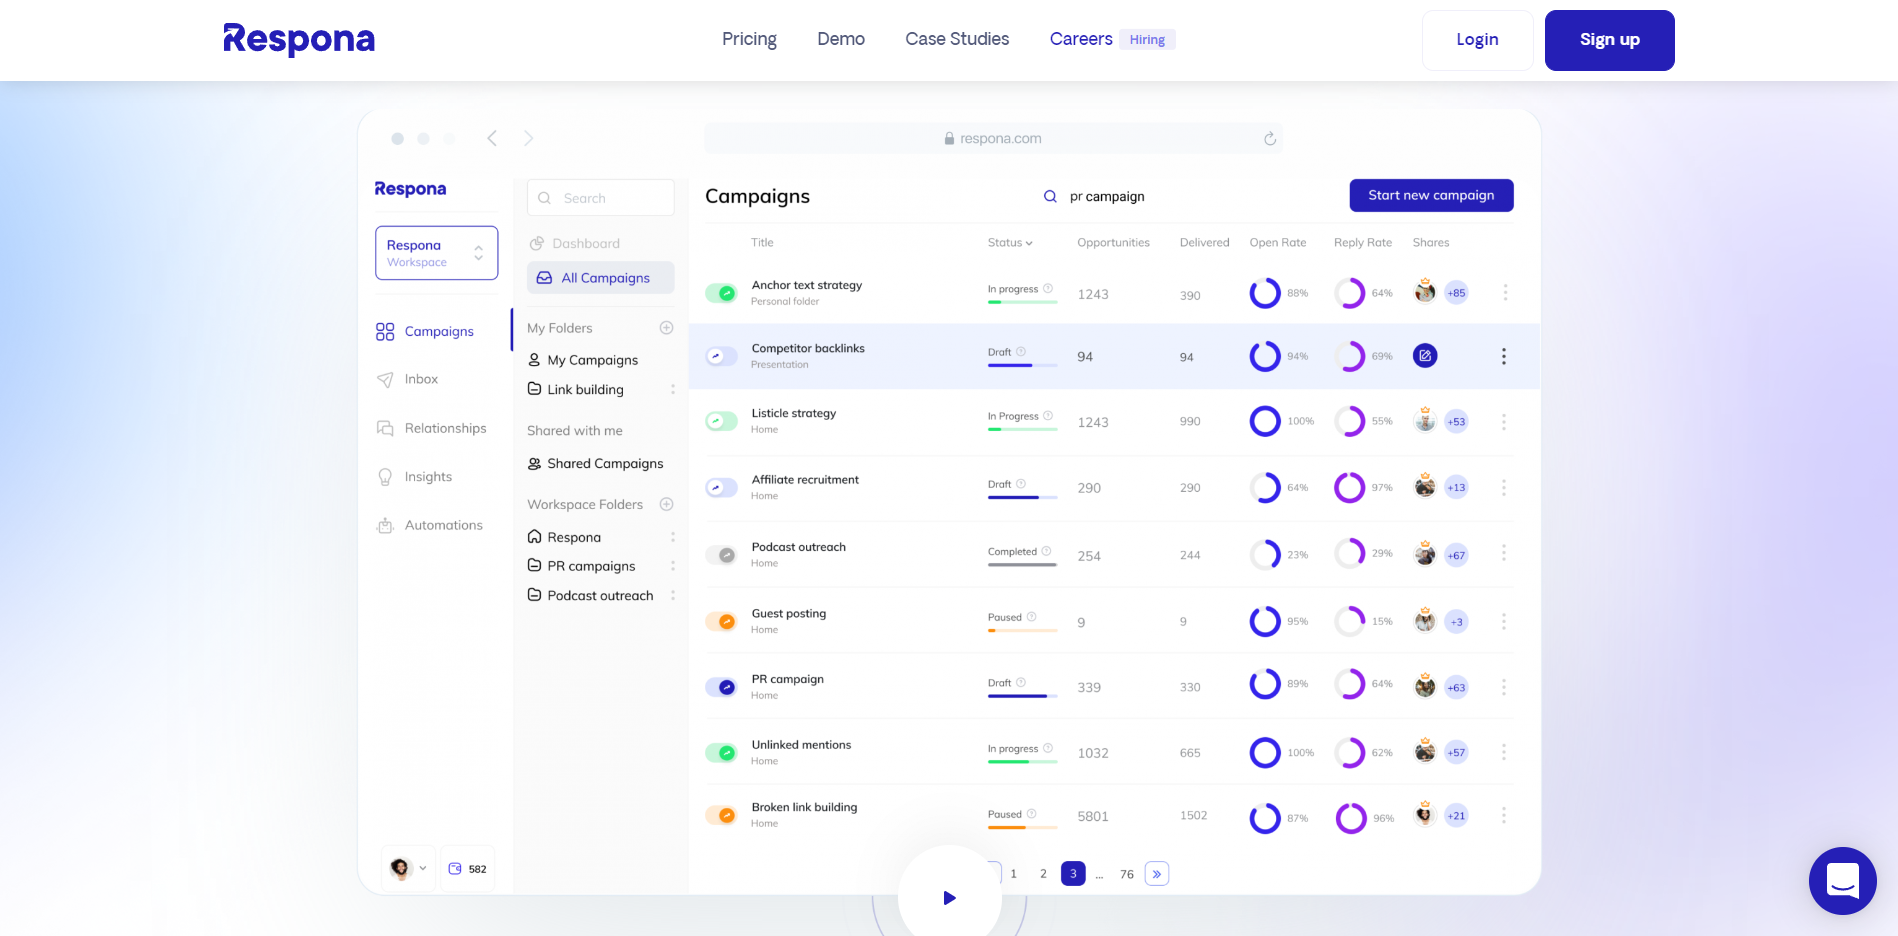This screenshot has height=936, width=1898.
Task: Jump to page 76 in pagination
Action: tap(1127, 874)
